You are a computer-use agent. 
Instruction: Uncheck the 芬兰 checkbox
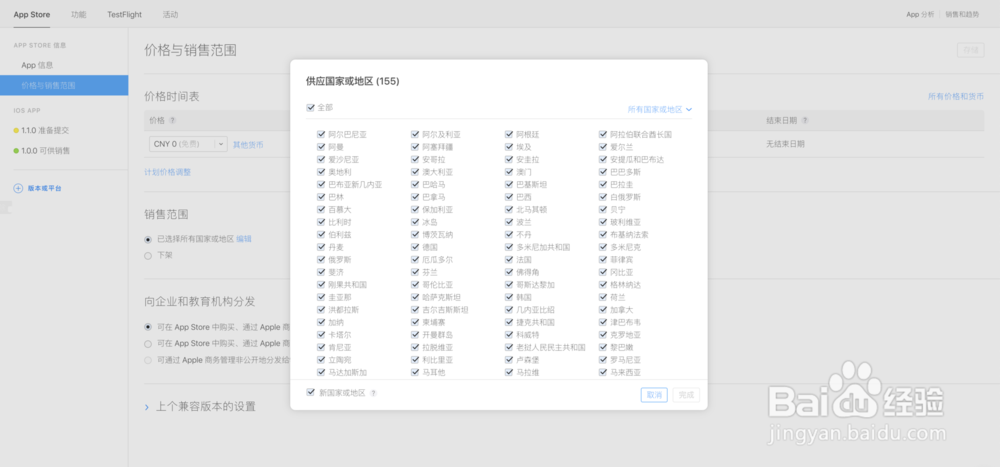[x=415, y=272]
